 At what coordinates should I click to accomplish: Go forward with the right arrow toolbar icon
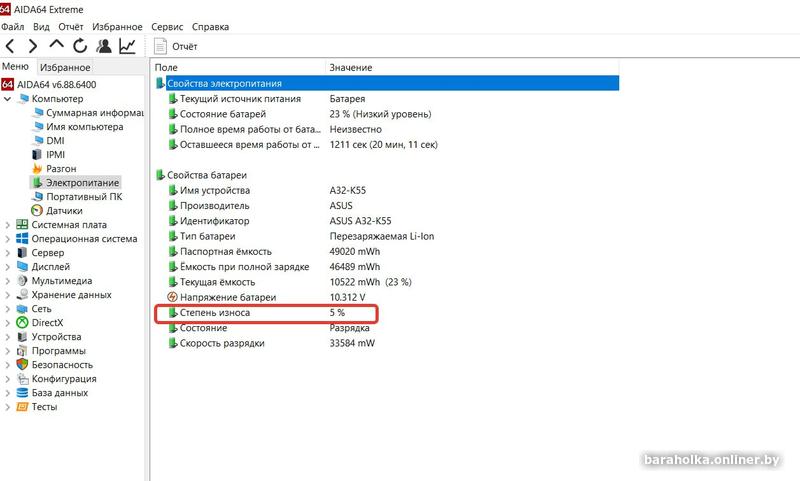33,46
